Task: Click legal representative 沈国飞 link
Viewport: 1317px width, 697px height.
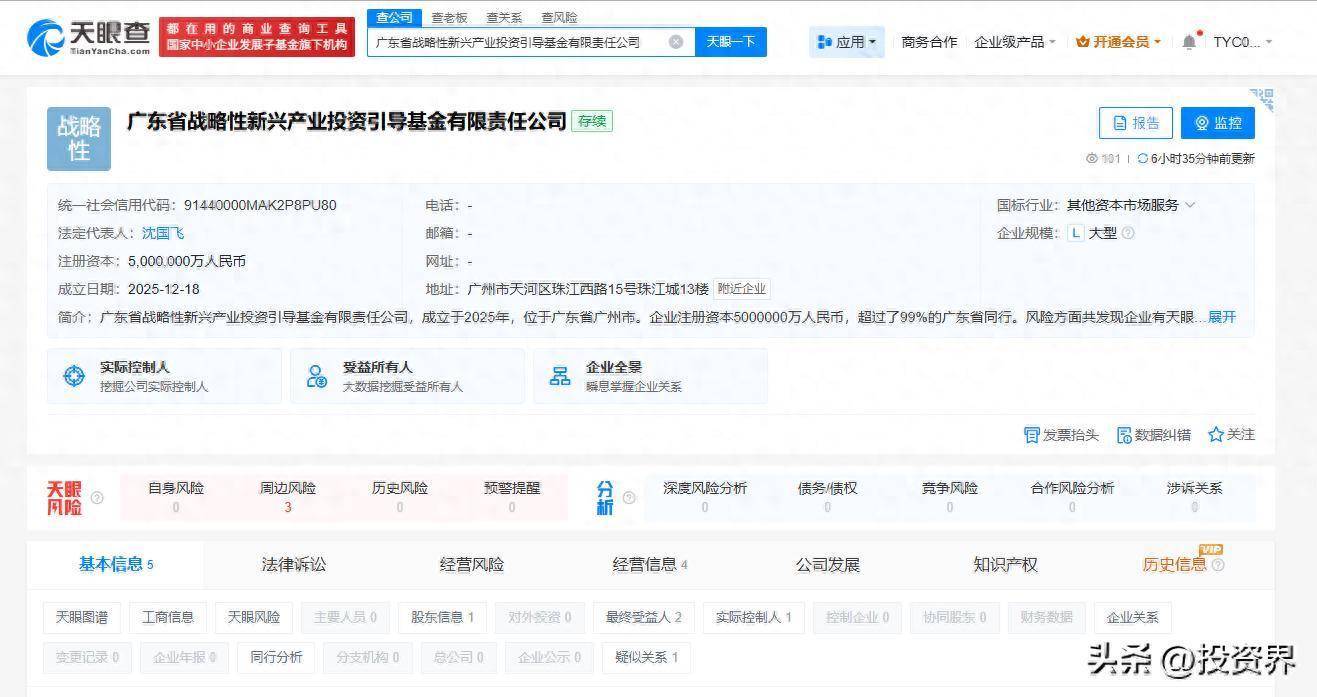Action: tap(163, 233)
